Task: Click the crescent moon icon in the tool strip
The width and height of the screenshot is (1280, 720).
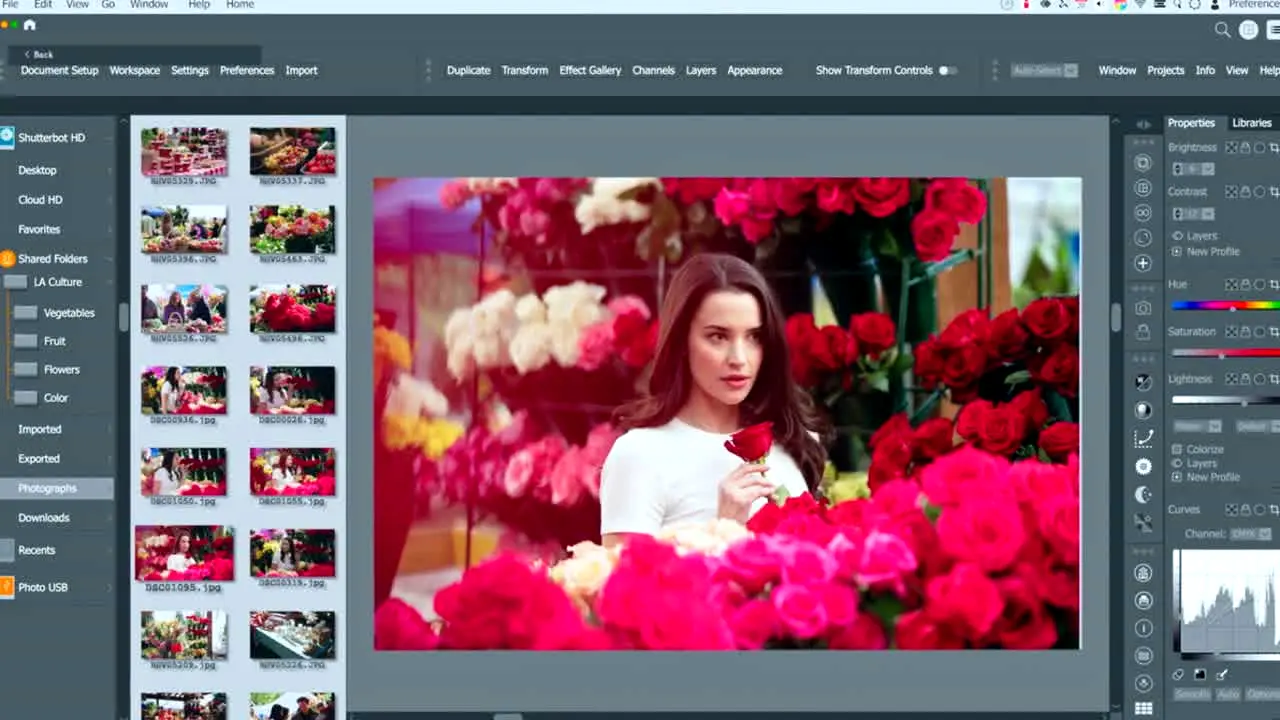Action: tap(1143, 494)
